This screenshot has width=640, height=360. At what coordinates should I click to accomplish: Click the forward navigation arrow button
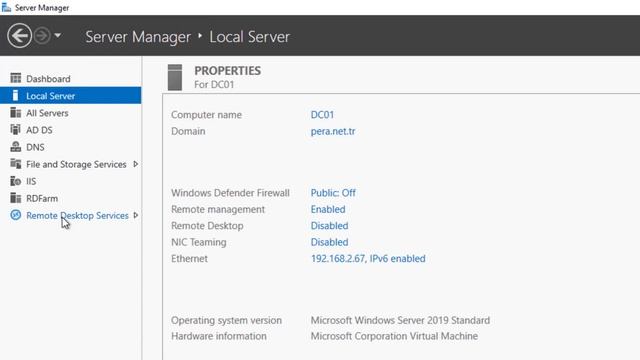(x=42, y=36)
